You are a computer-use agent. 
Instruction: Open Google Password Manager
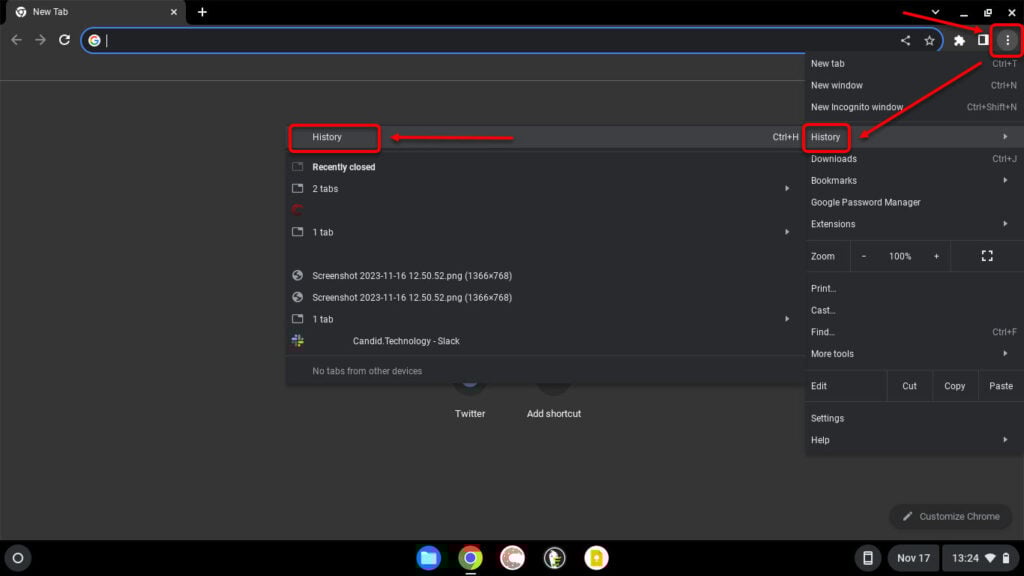tap(914, 202)
